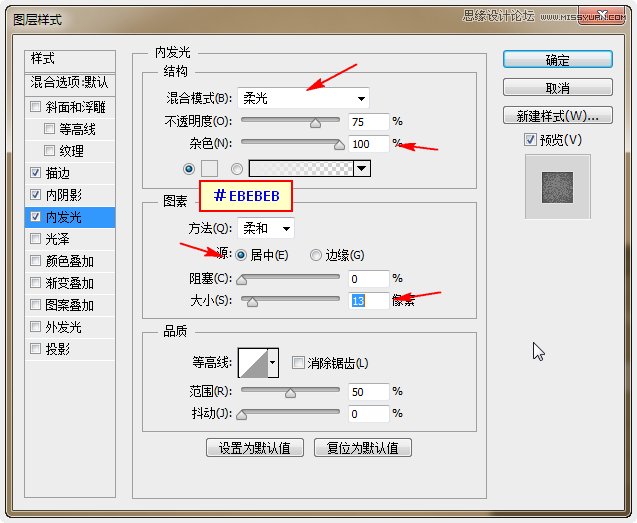Enable the 颜色叠加 checkbox

(x=36, y=260)
